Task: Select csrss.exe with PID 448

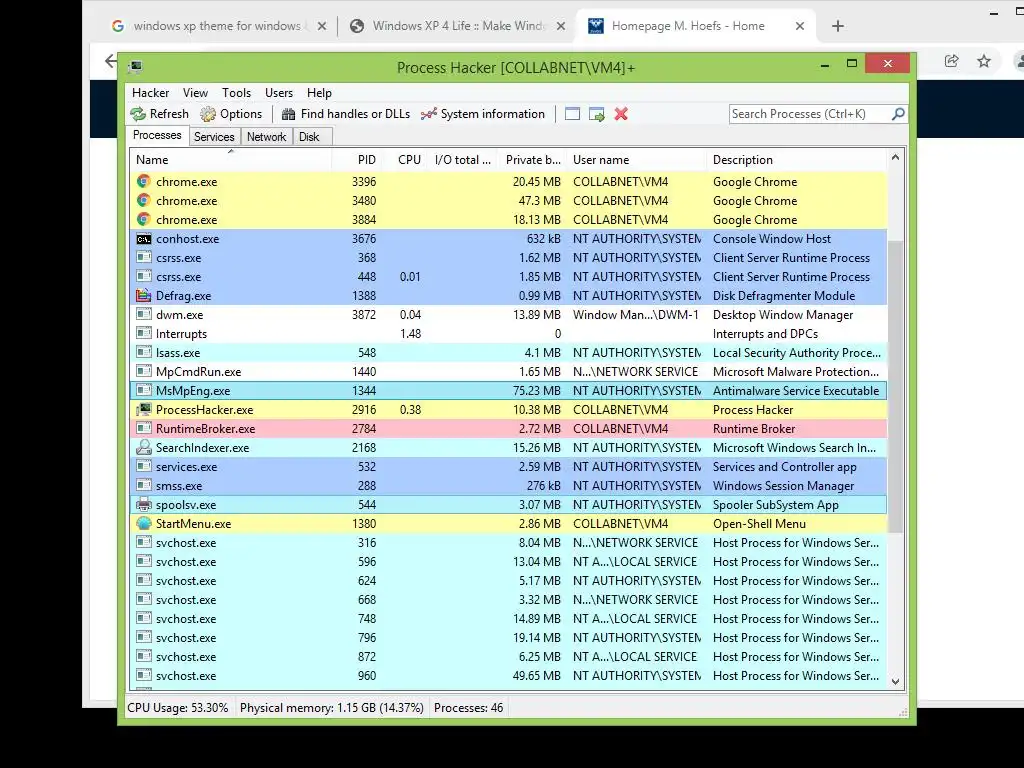Action: (x=509, y=277)
